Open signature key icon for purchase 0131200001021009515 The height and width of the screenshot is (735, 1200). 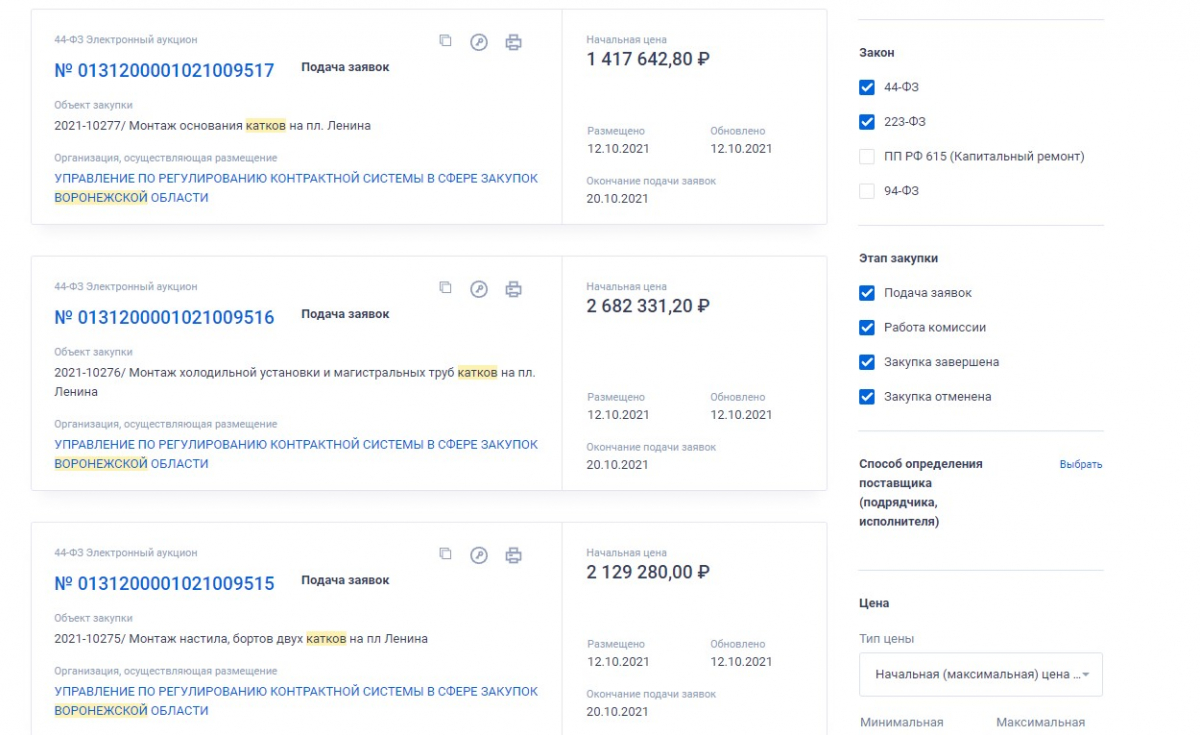tap(479, 555)
